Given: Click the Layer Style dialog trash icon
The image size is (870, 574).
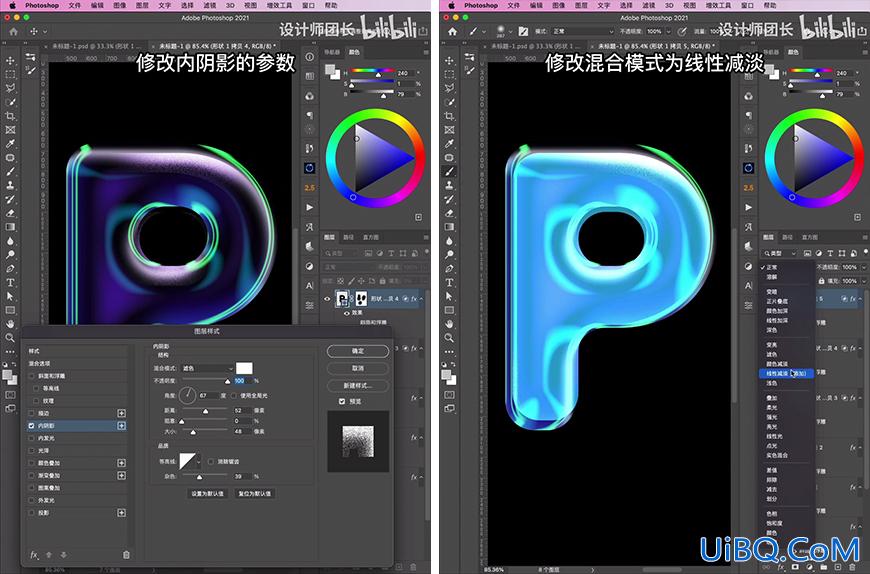Looking at the screenshot, I should (126, 555).
